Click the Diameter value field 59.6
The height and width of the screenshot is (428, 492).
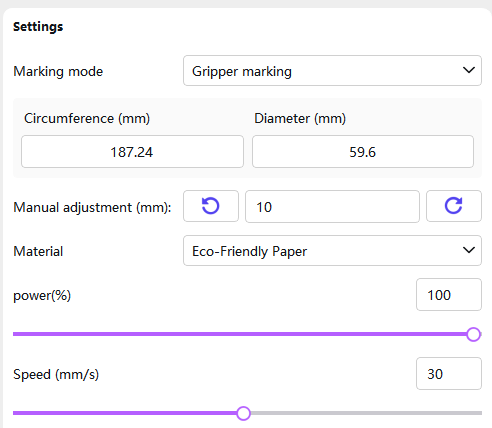tap(363, 152)
